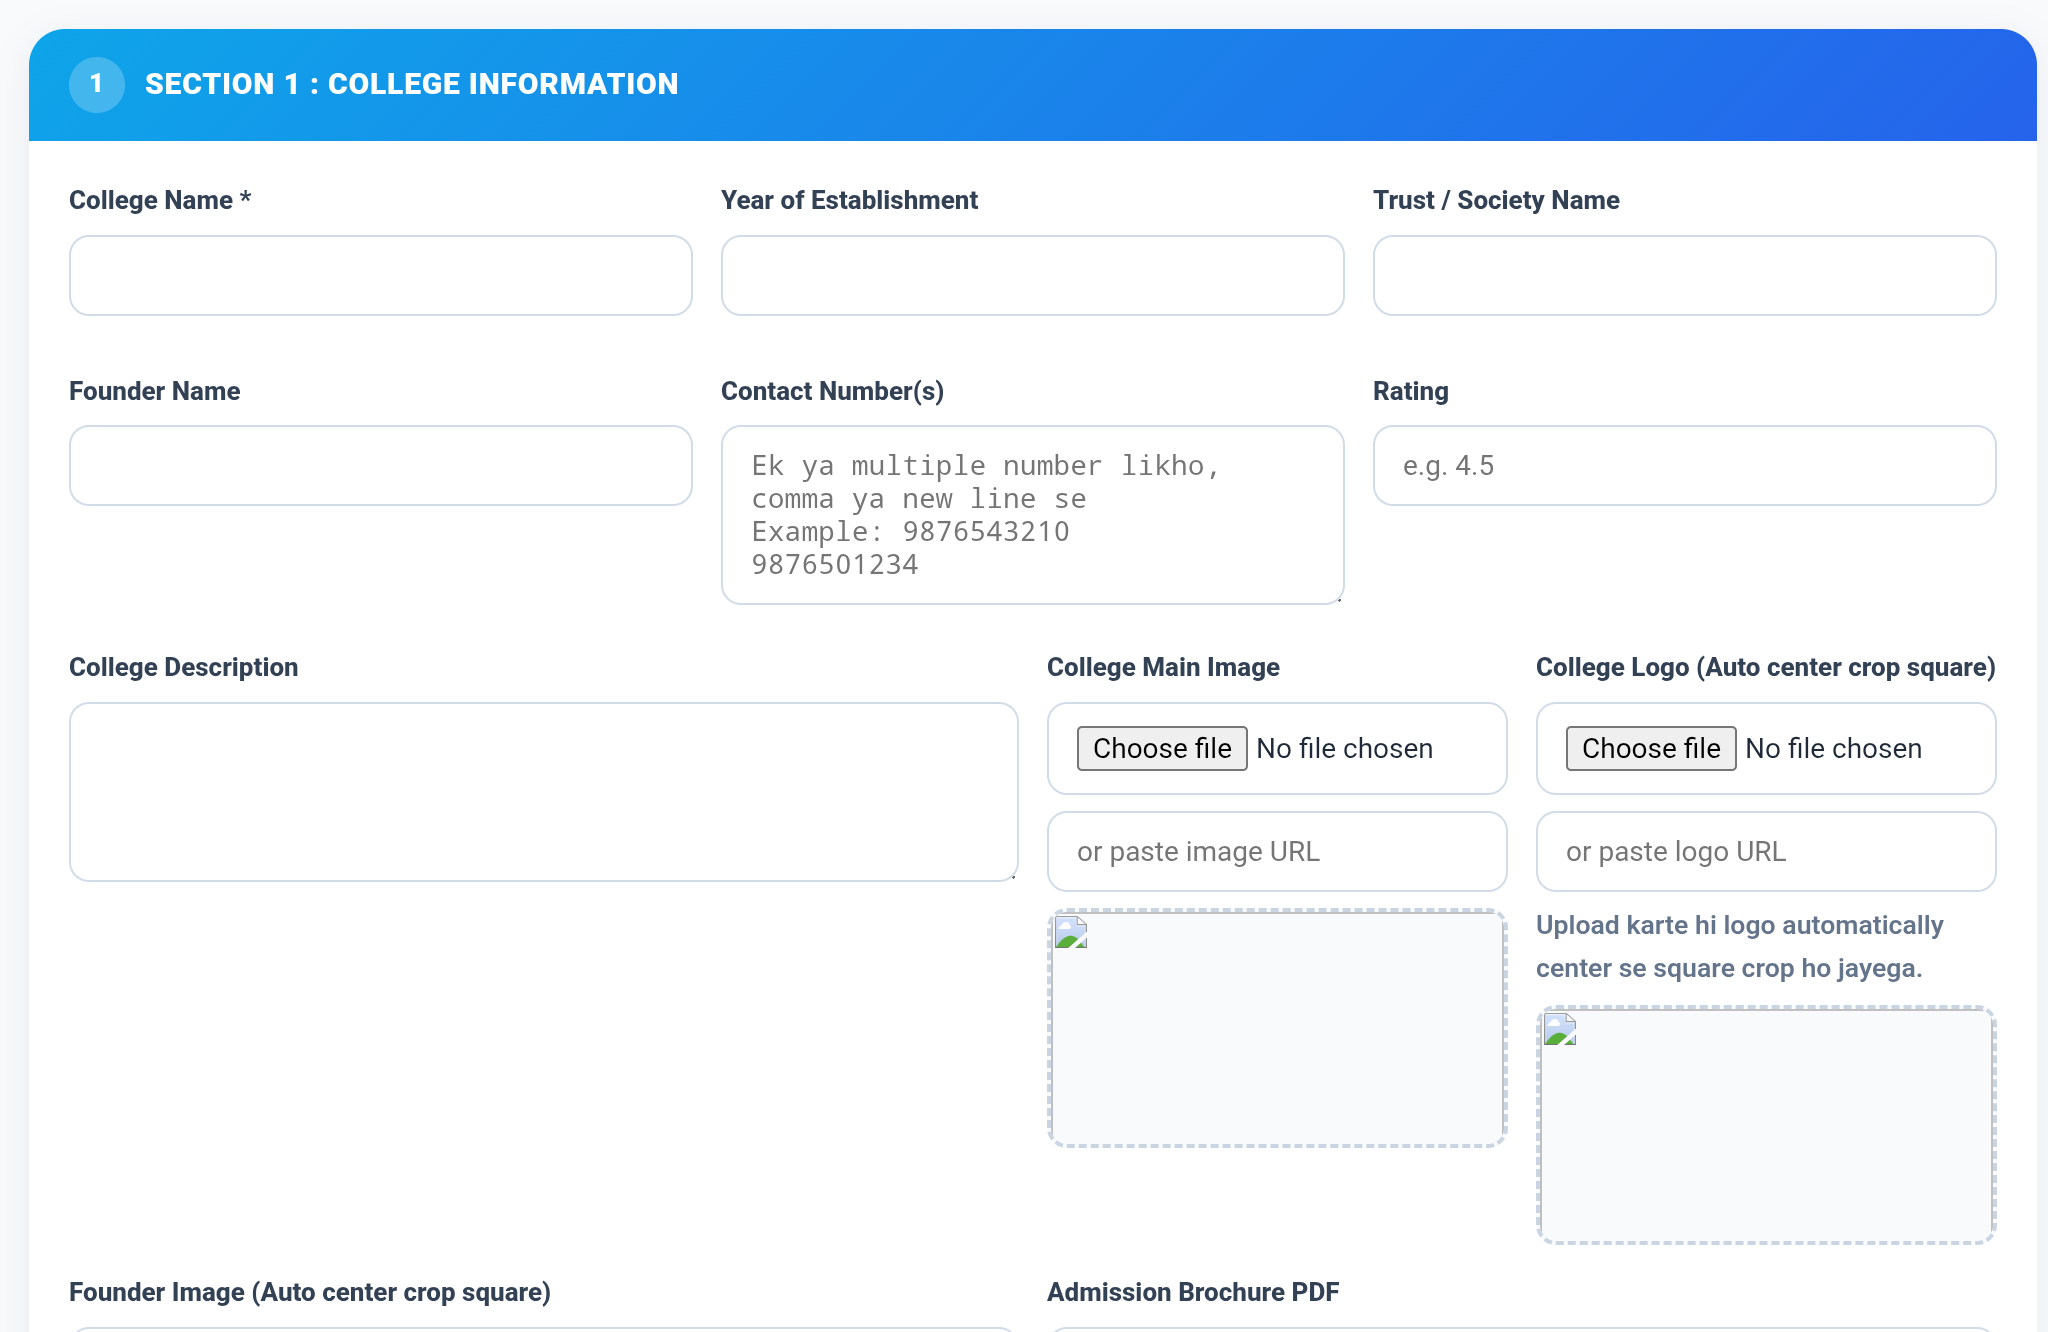The width and height of the screenshot is (2048, 1332).
Task: Click the paste logo URL field
Action: tap(1766, 852)
